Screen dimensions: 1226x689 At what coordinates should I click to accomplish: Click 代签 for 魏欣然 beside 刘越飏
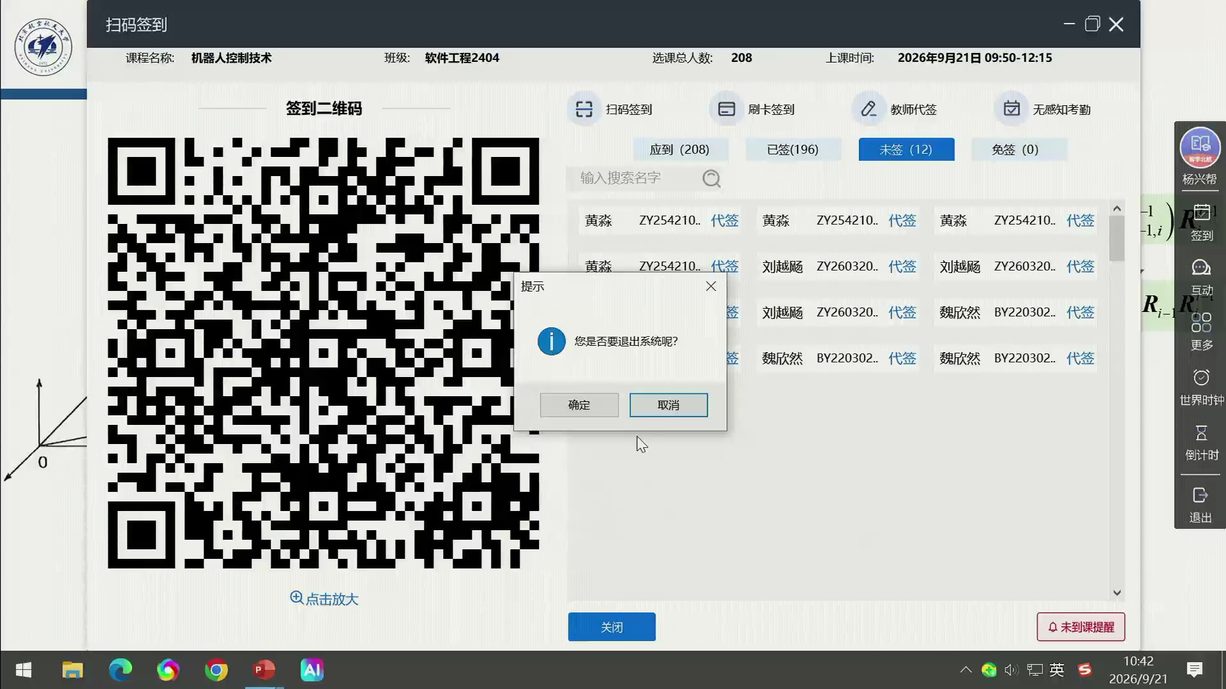click(x=1080, y=312)
